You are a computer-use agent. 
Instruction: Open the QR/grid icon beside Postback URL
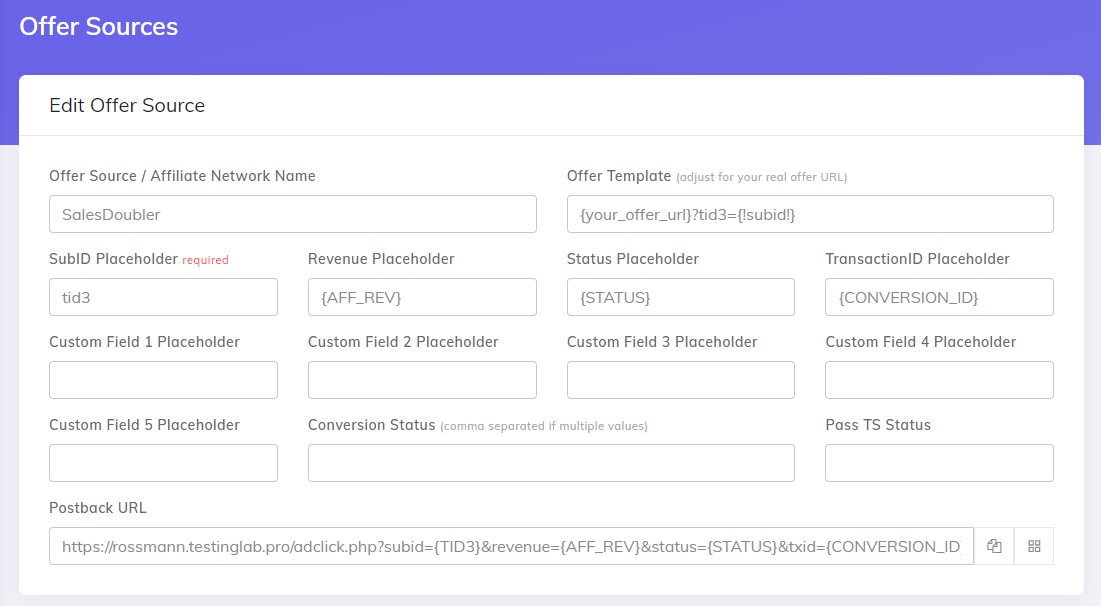1034,546
